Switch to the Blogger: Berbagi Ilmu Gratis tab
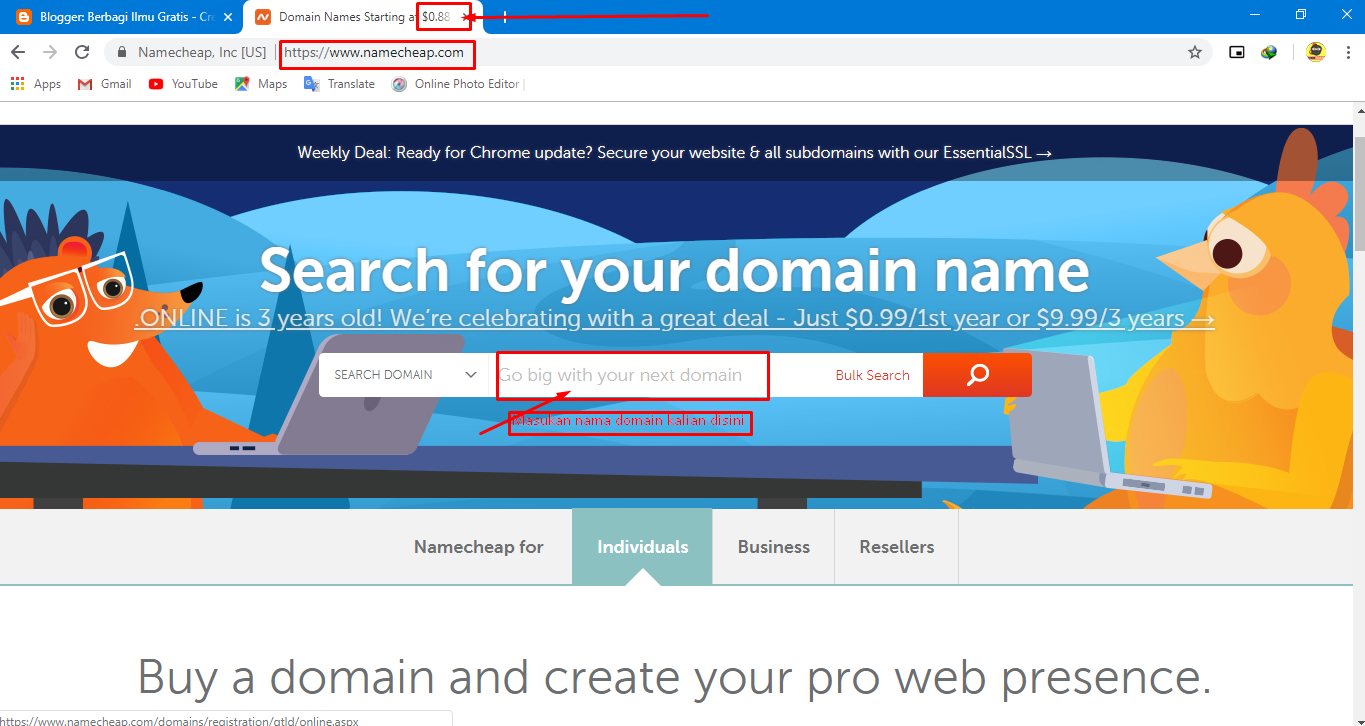 click(125, 17)
